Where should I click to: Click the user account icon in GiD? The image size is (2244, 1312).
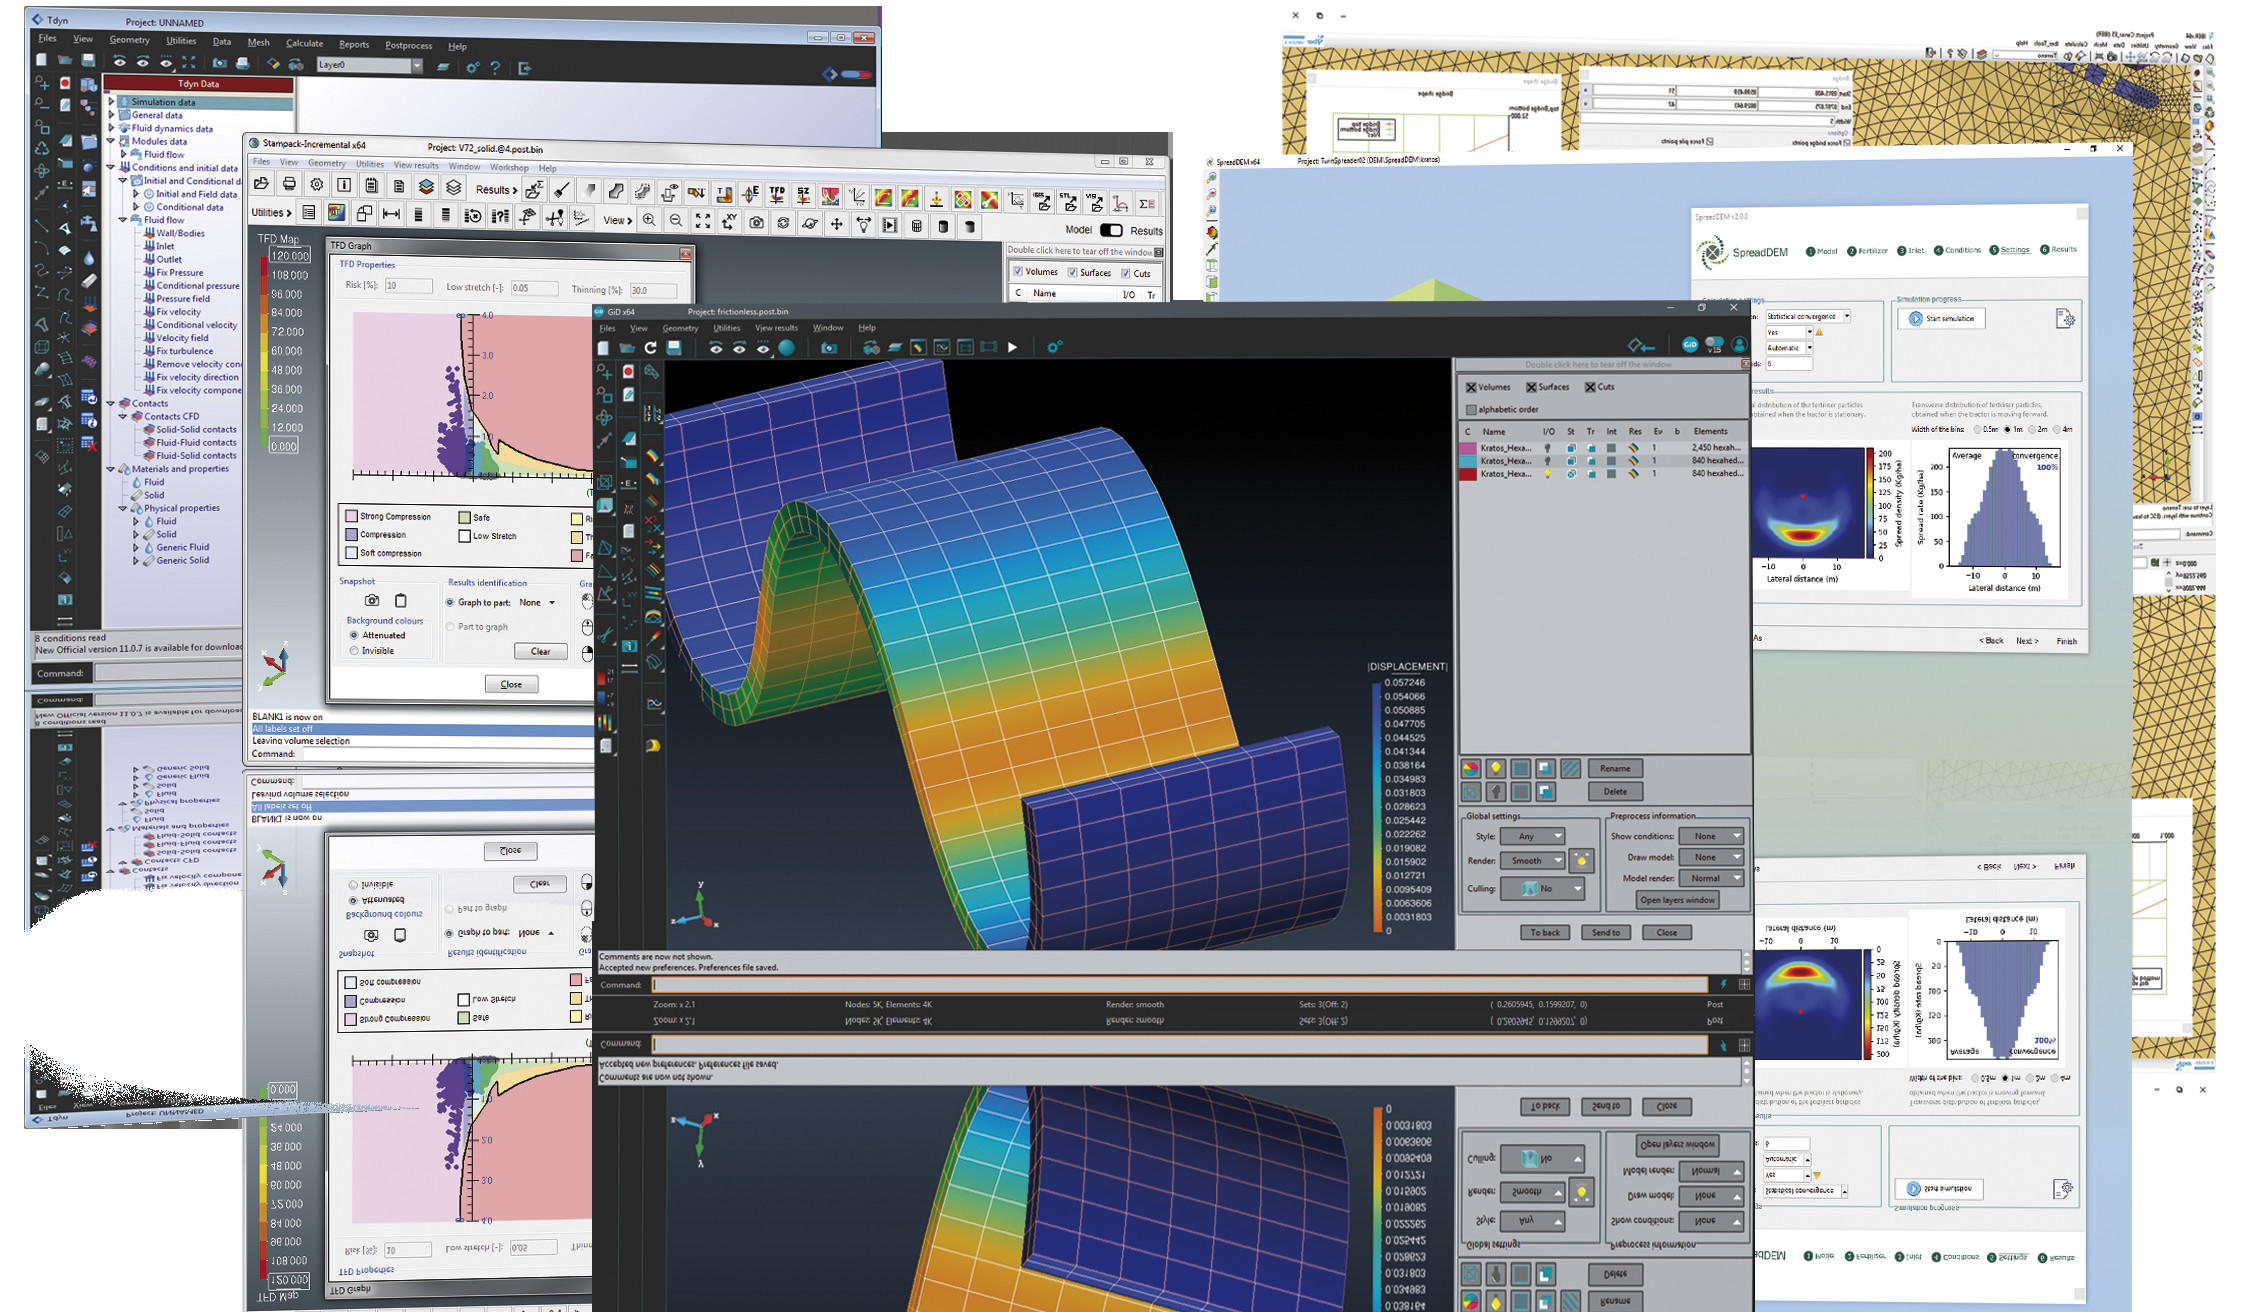(1739, 345)
